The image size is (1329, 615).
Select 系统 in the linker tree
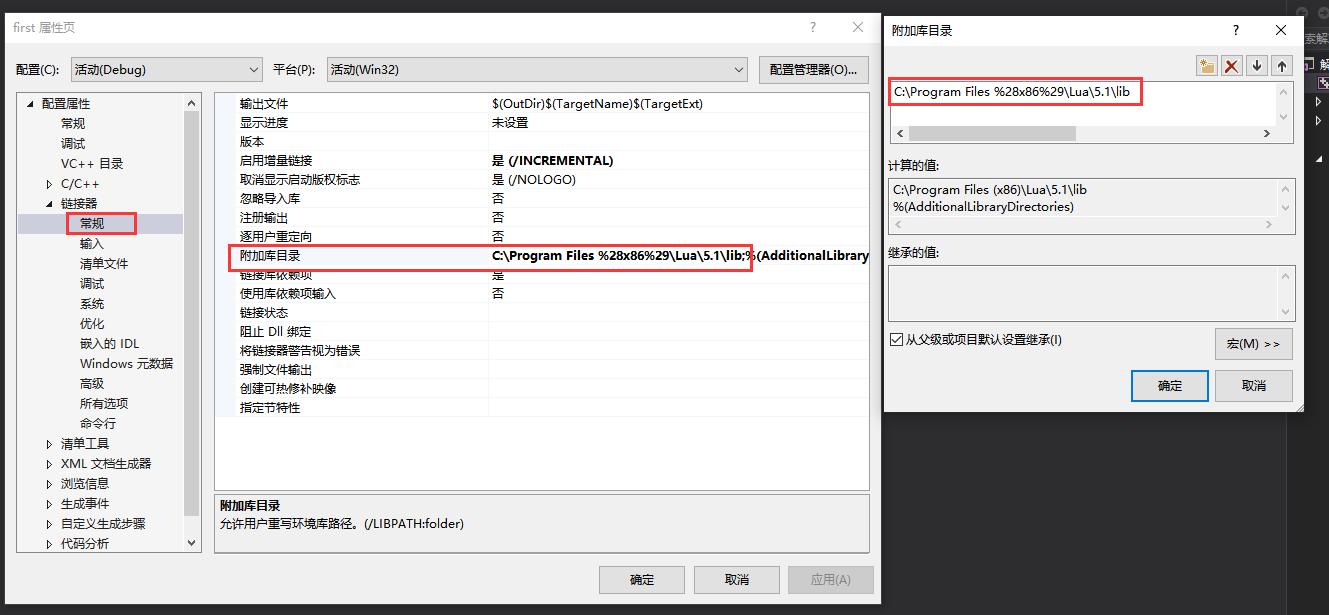92,304
